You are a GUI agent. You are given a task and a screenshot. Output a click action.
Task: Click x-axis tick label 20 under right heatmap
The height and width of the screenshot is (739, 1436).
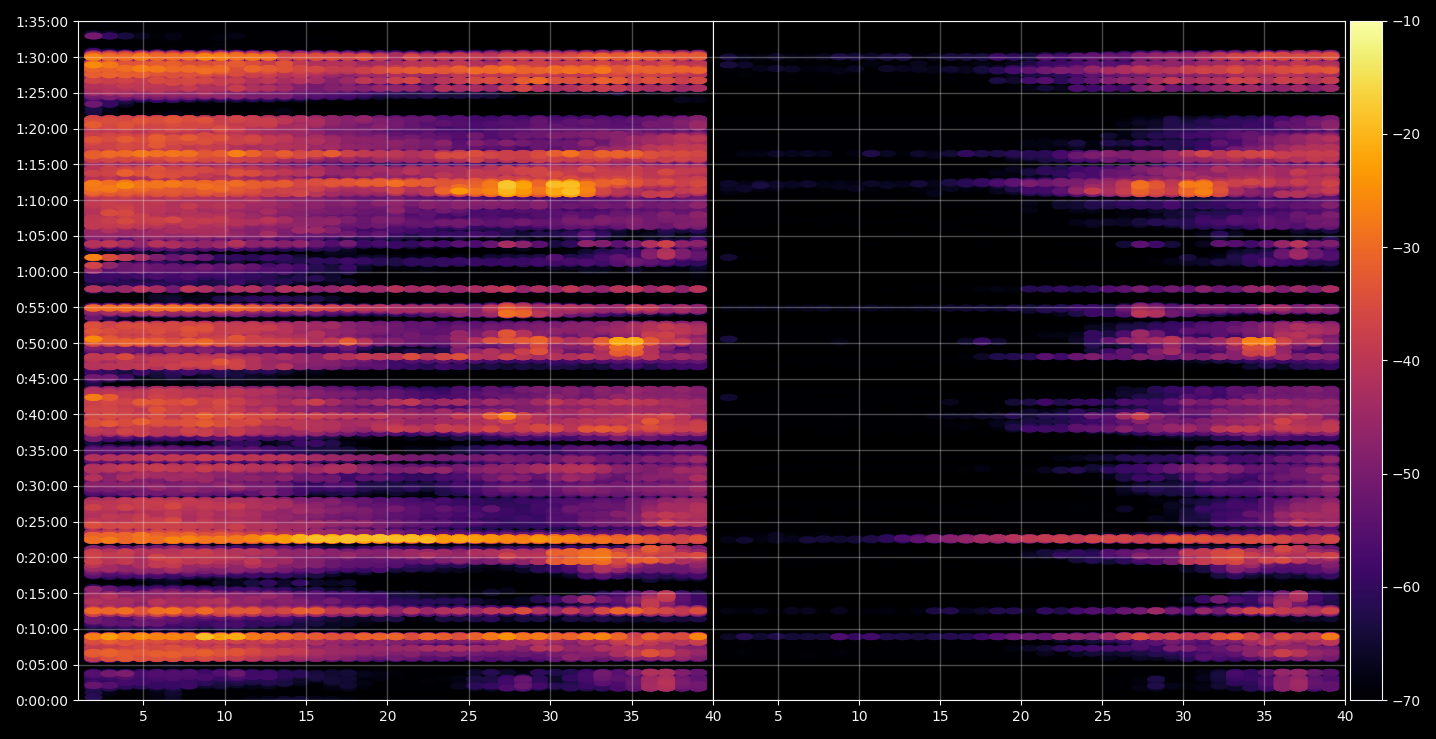coord(1021,717)
